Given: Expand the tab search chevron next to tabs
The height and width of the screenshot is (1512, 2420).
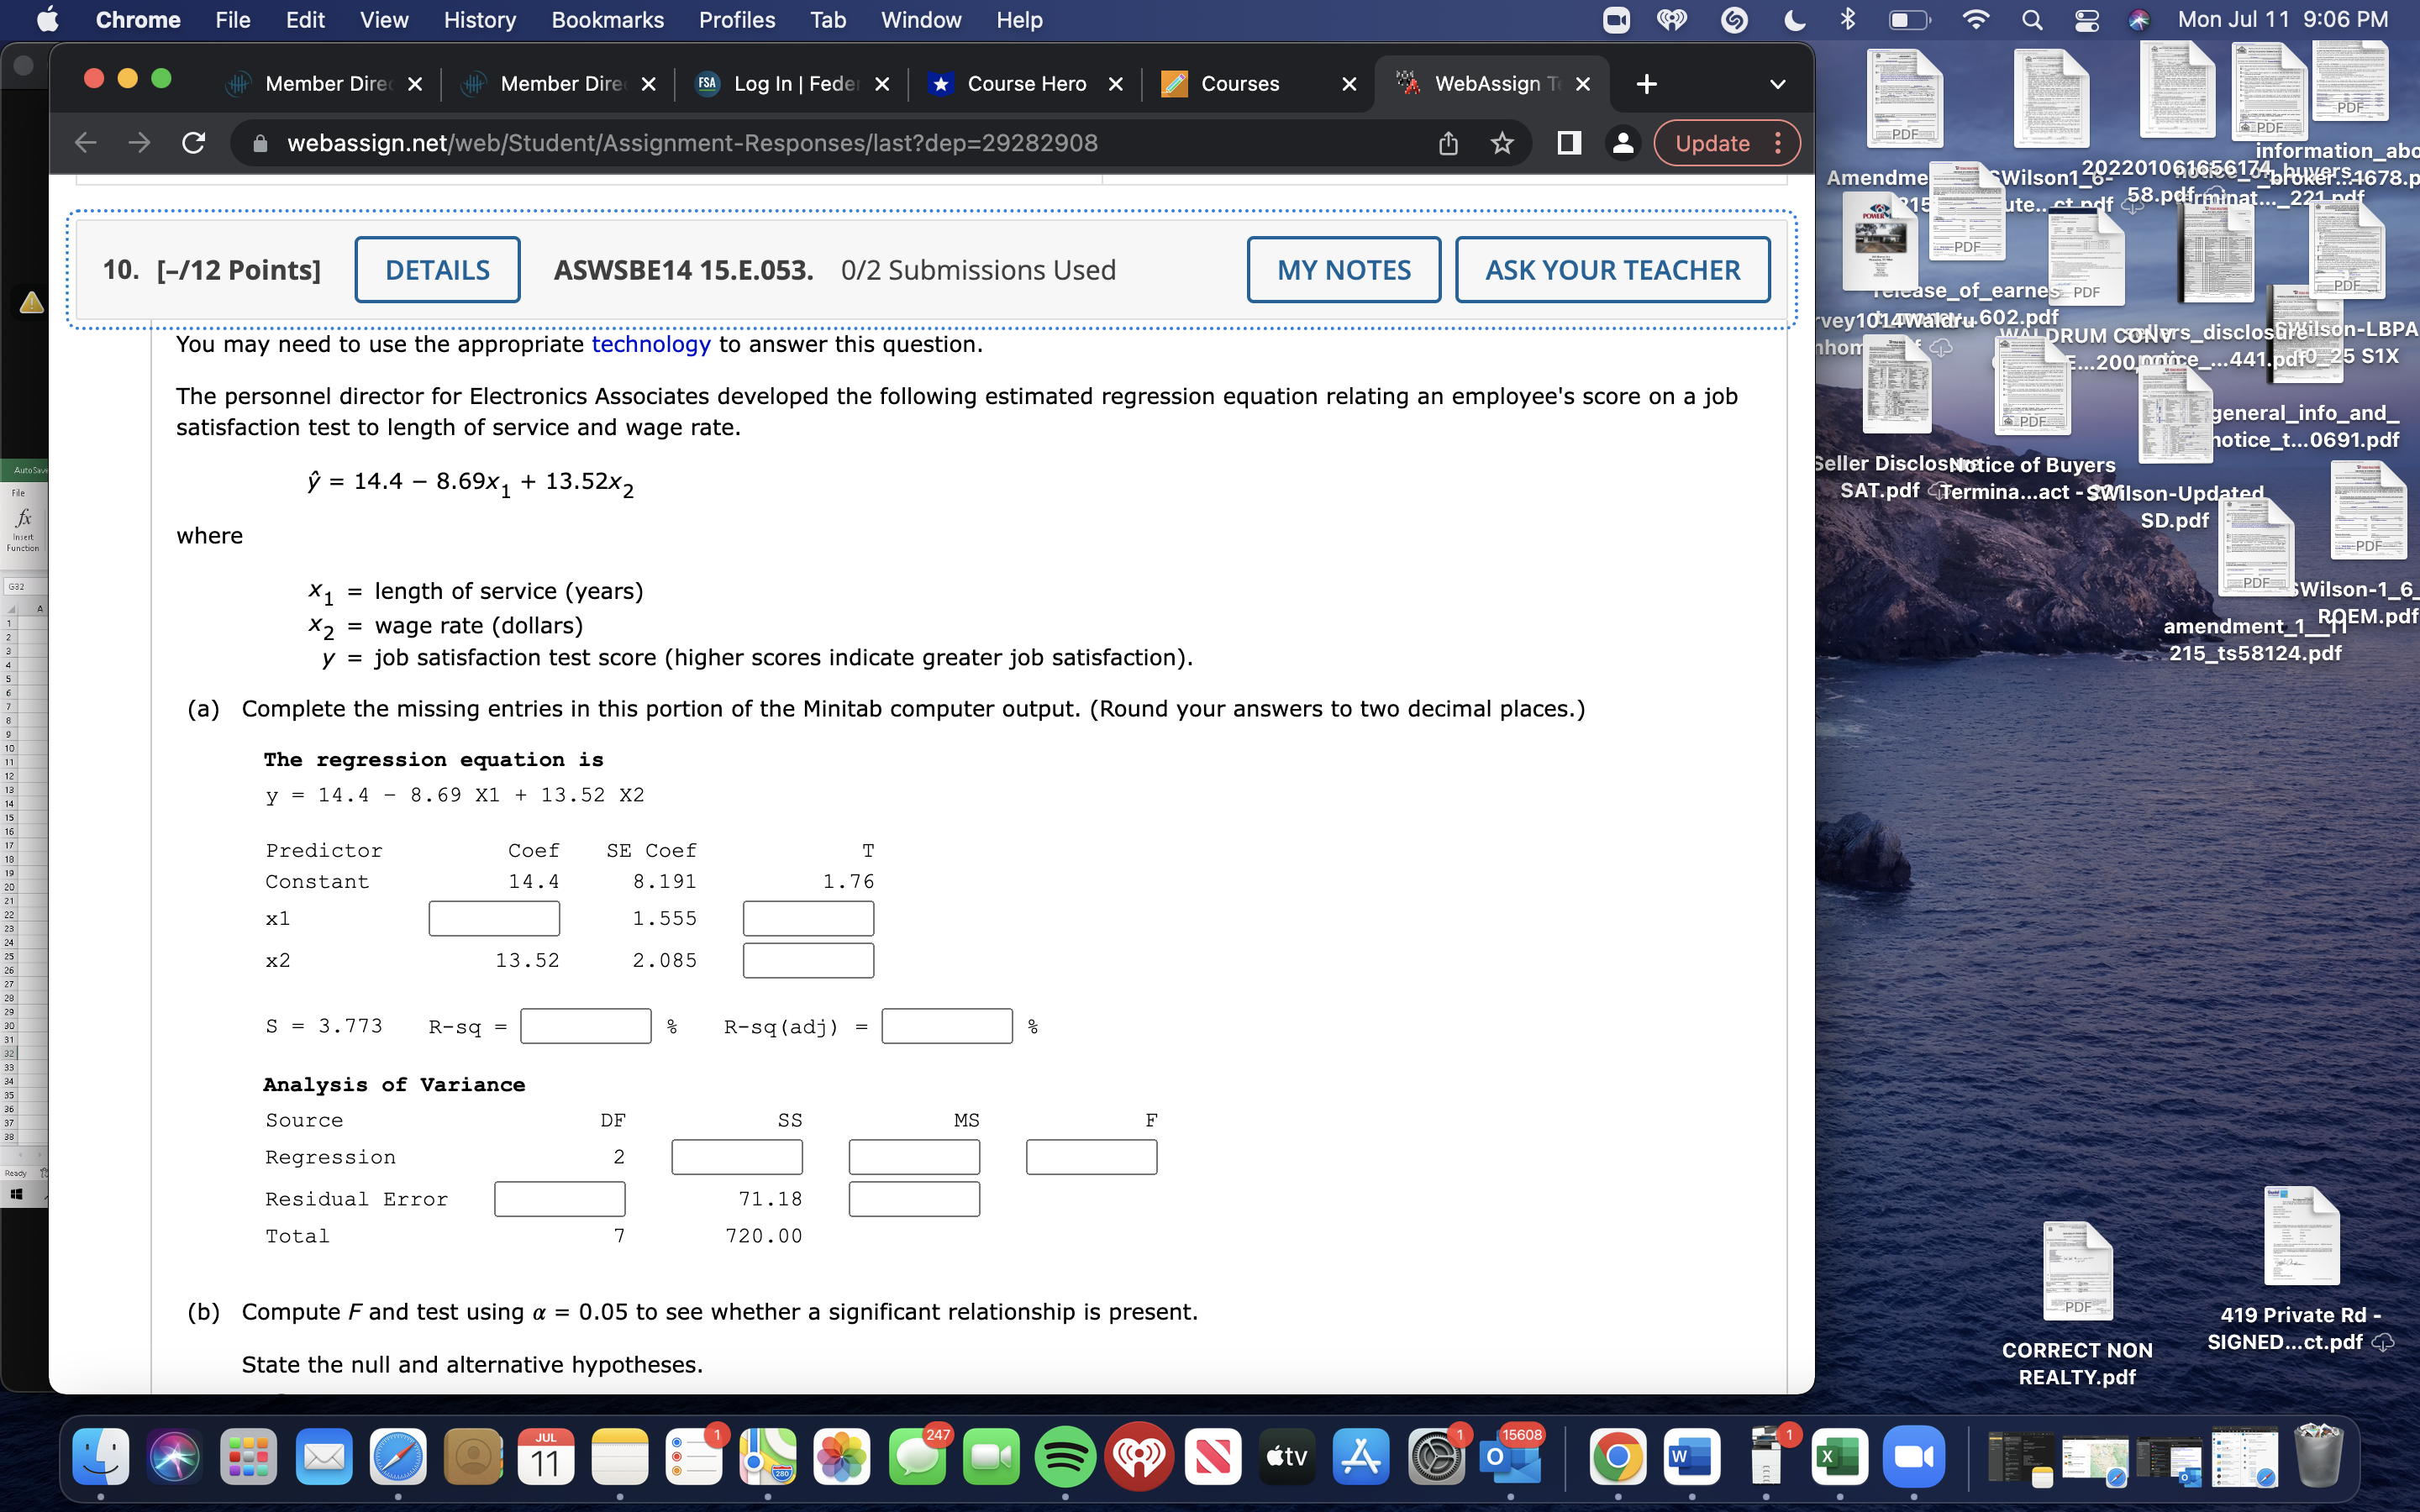Looking at the screenshot, I should (x=1777, y=84).
